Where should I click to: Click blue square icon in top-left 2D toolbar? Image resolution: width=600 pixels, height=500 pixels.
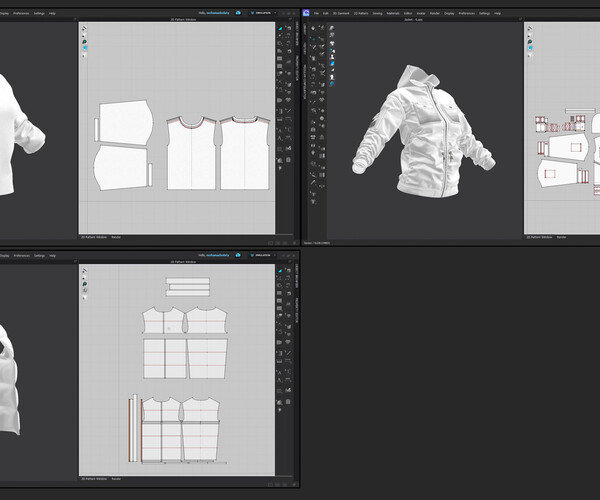[85, 48]
